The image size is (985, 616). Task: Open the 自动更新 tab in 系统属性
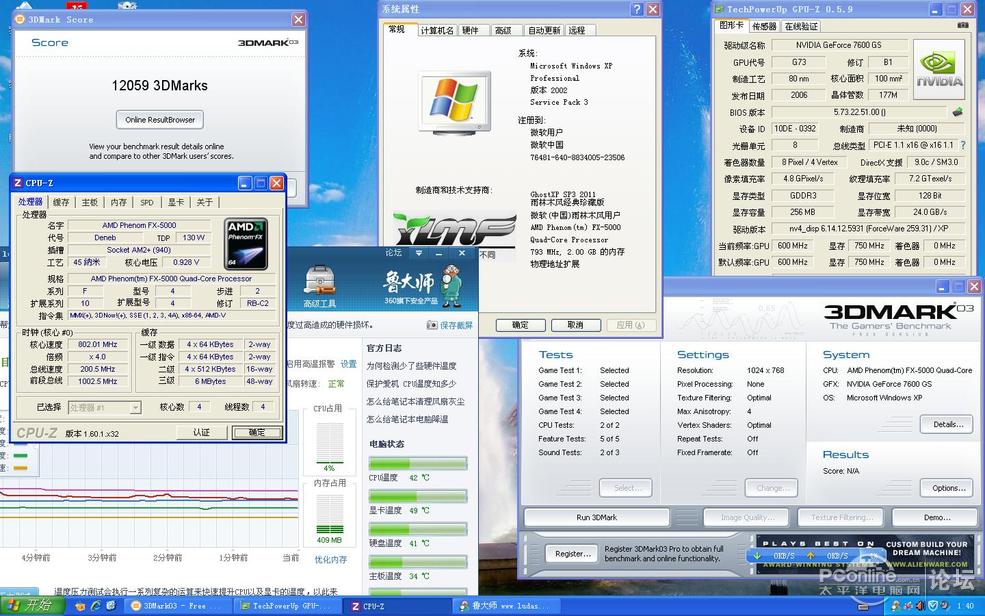(544, 30)
